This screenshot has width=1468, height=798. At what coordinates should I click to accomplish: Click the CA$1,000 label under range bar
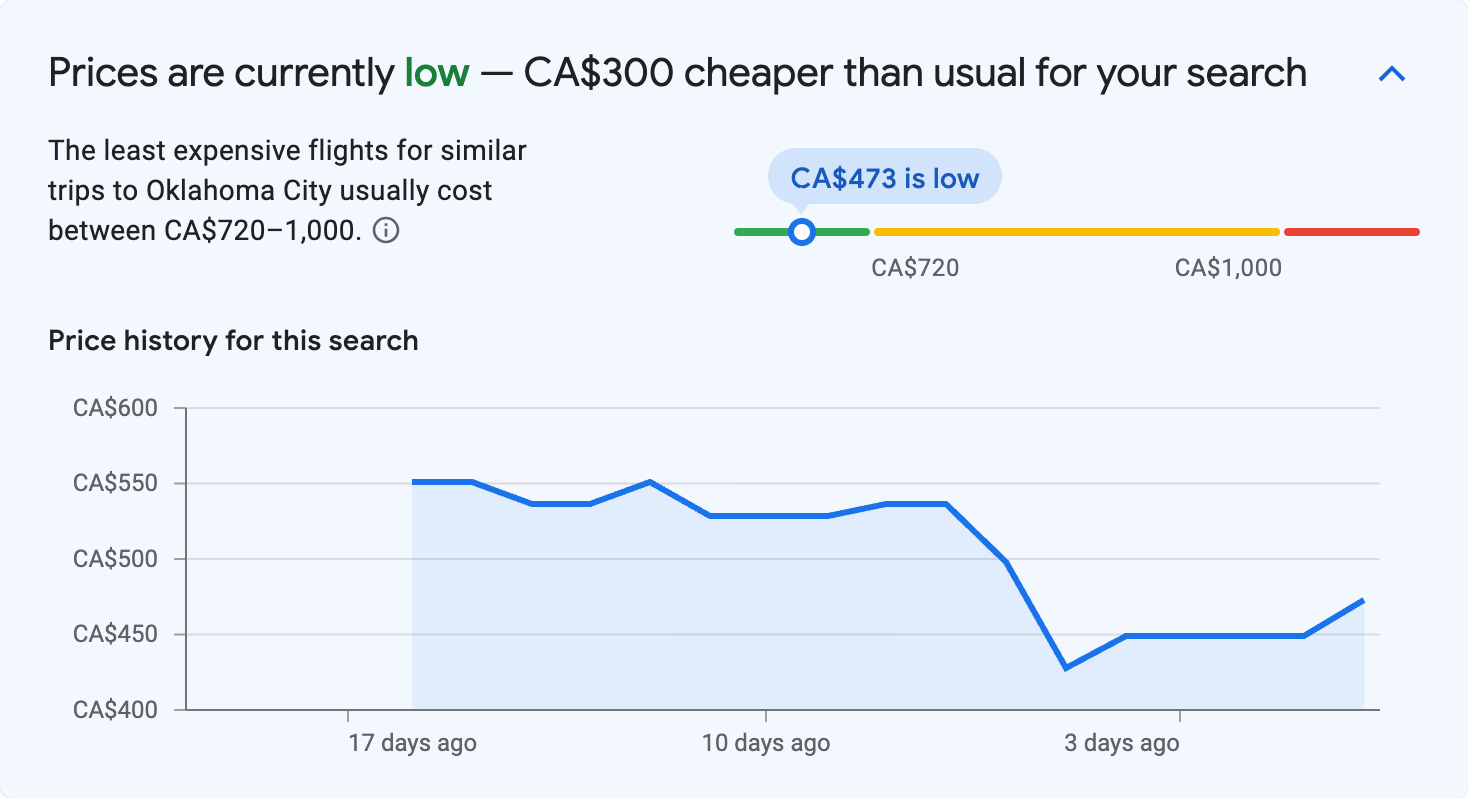1228,268
